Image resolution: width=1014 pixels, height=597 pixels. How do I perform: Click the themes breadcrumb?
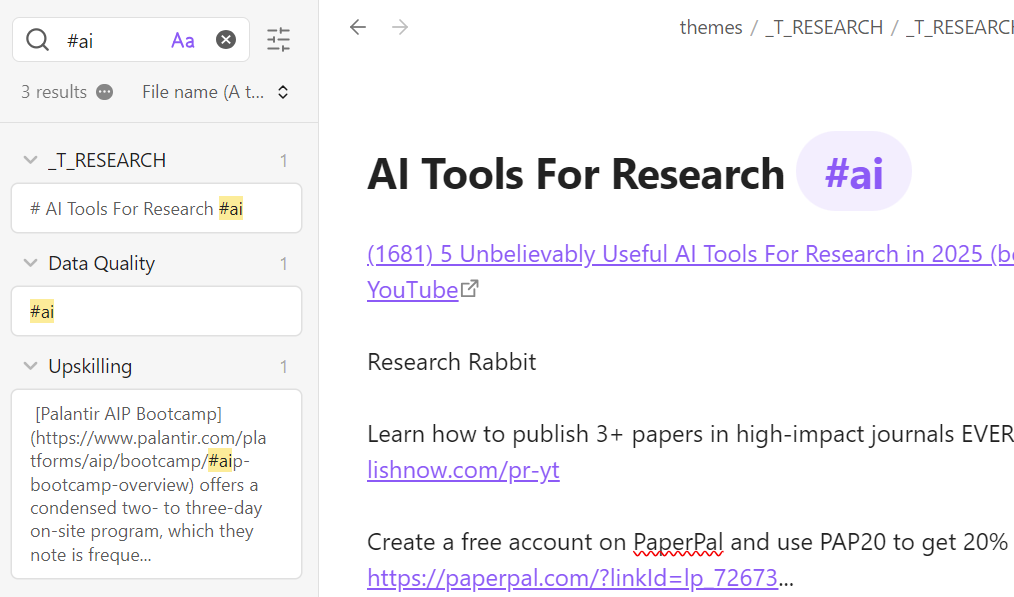click(x=710, y=27)
